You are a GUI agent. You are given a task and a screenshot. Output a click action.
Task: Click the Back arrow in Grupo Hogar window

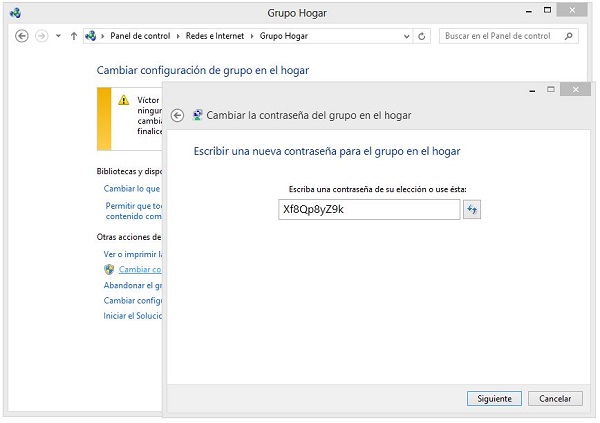22,36
